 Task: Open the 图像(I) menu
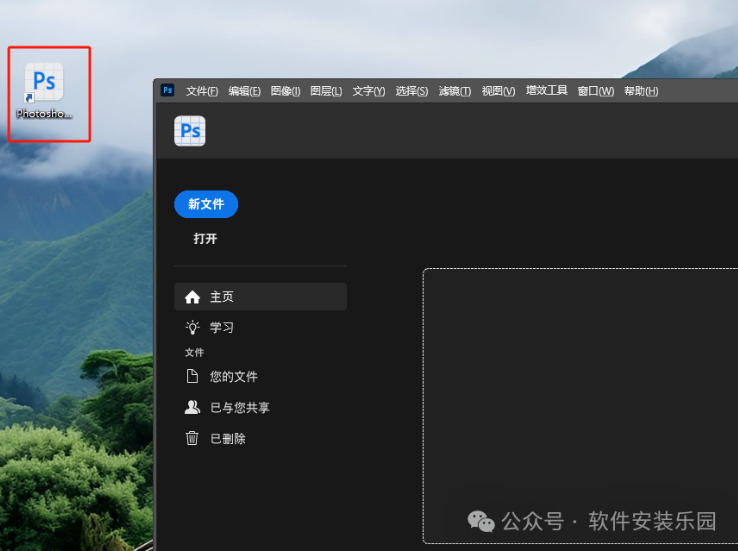(285, 91)
